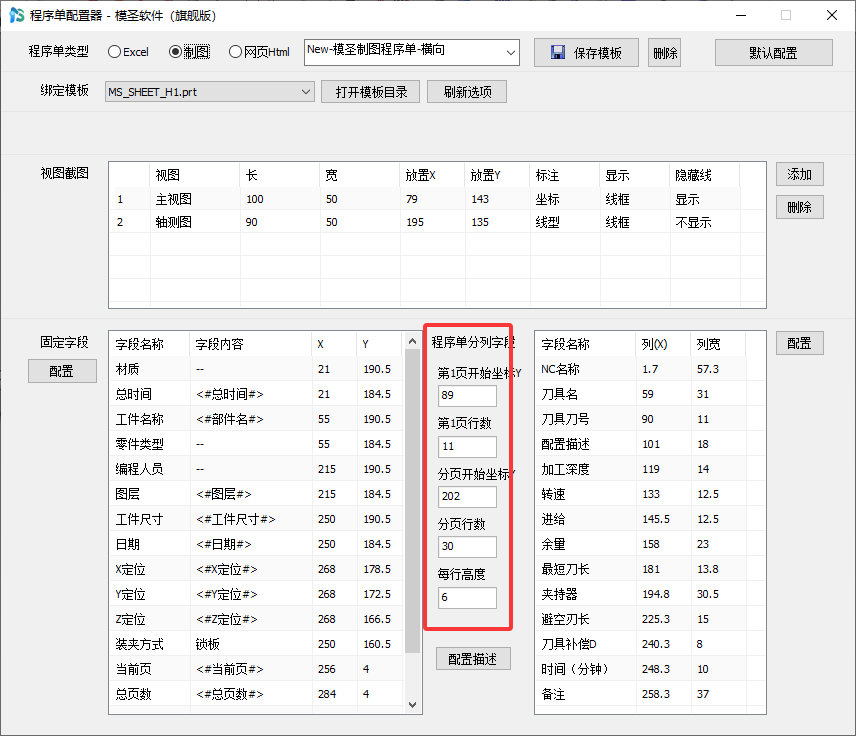Image resolution: width=856 pixels, height=736 pixels.
Task: Select the Z定位 fixed field row
Action: point(257,619)
